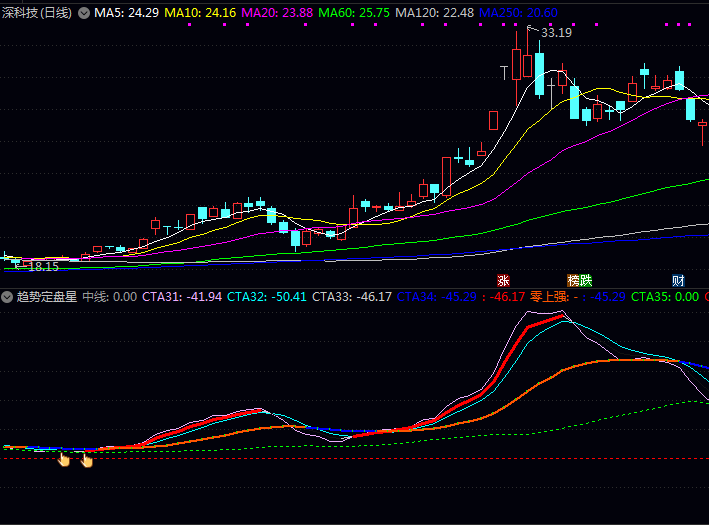Click the flag icon near 33.19 high
The image size is (709, 525).
[533, 31]
